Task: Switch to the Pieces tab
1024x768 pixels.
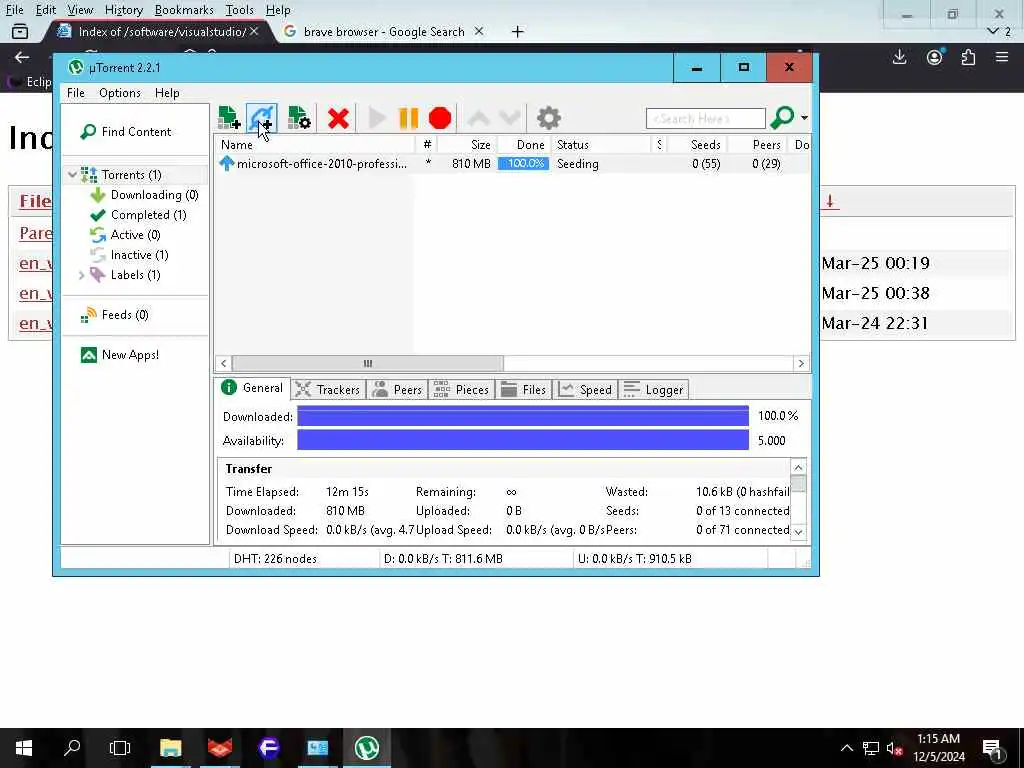Action: pyautogui.click(x=461, y=390)
